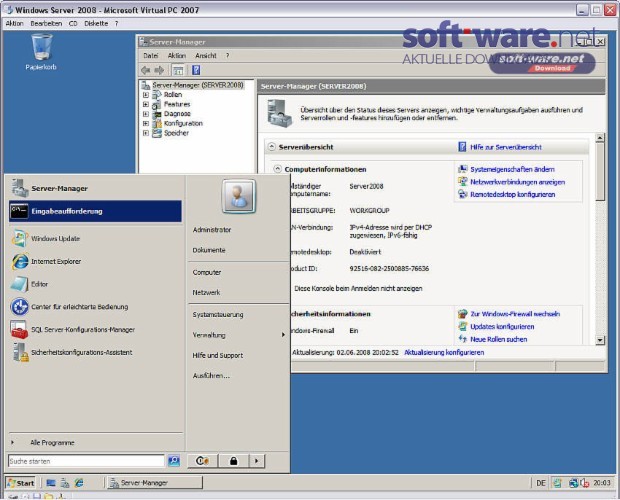
Task: Click the Server-Manager icon in Start menu
Action: [19, 188]
